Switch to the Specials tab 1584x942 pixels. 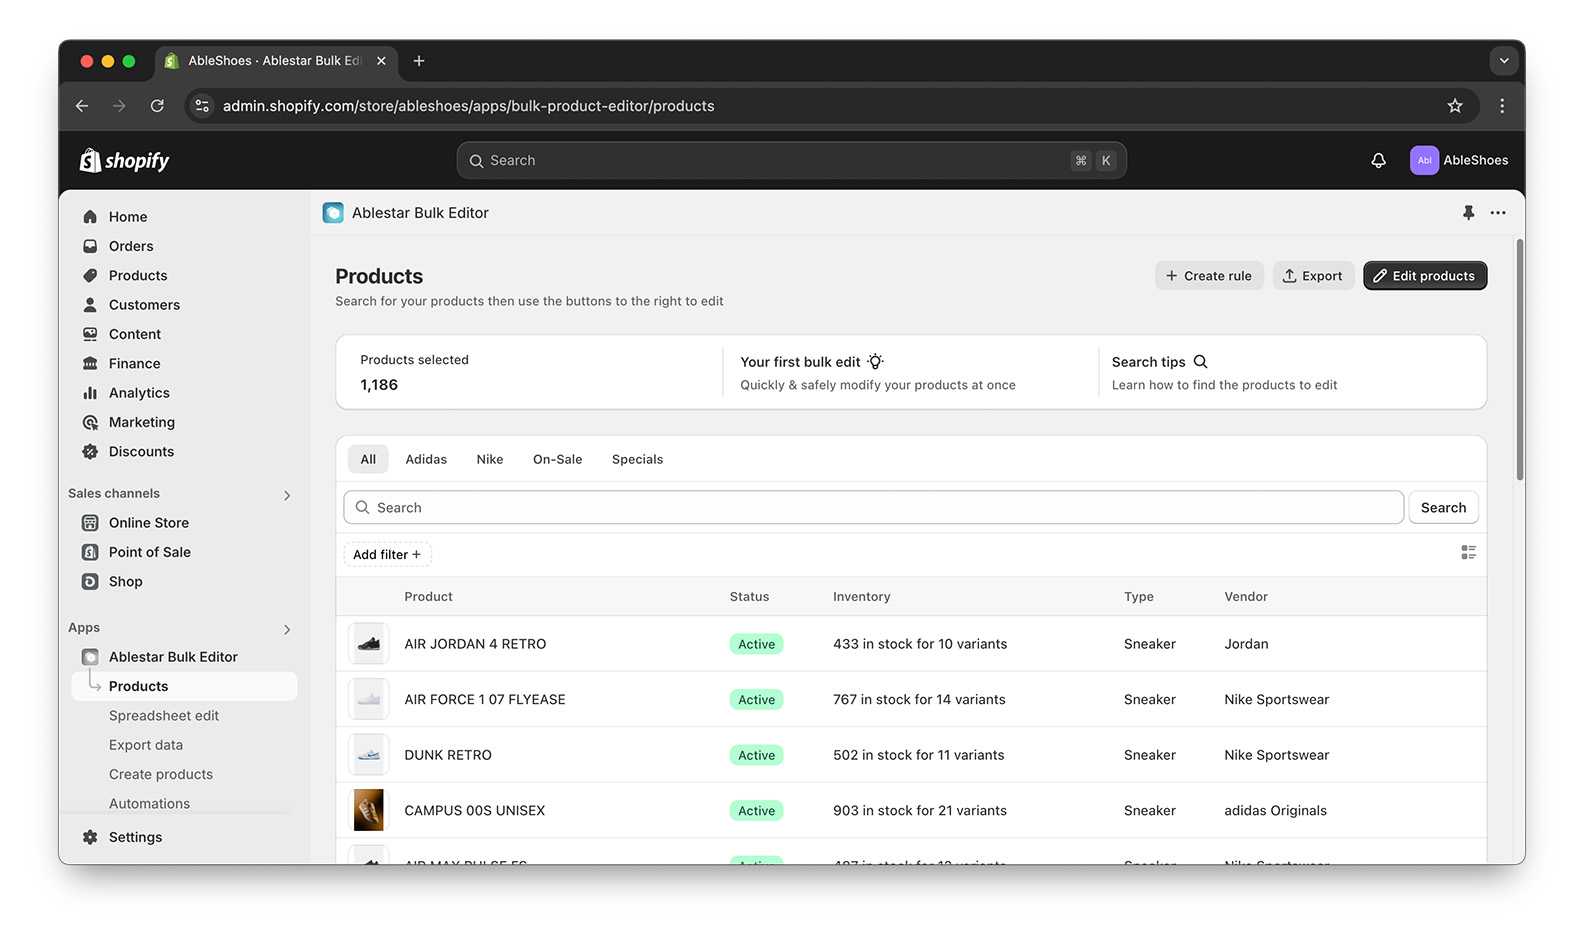637,459
